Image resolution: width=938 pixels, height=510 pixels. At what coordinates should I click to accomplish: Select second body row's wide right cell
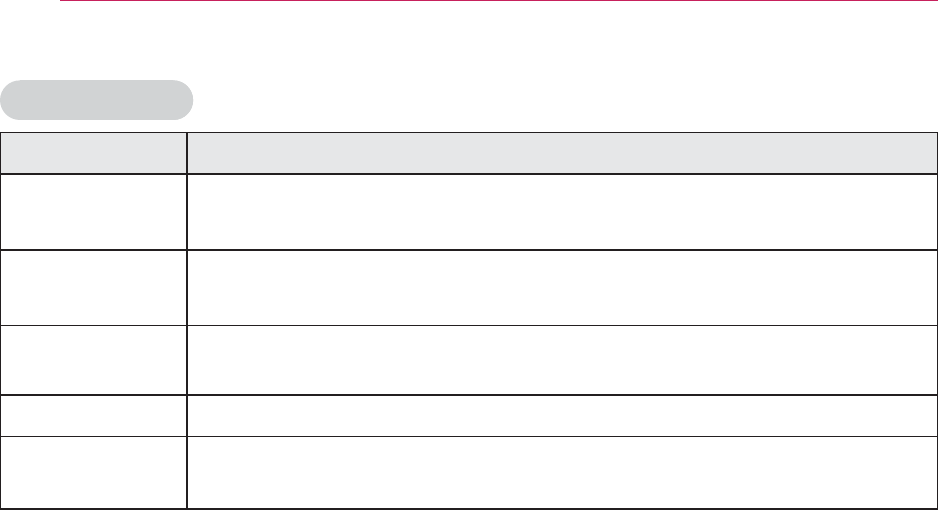click(562, 288)
